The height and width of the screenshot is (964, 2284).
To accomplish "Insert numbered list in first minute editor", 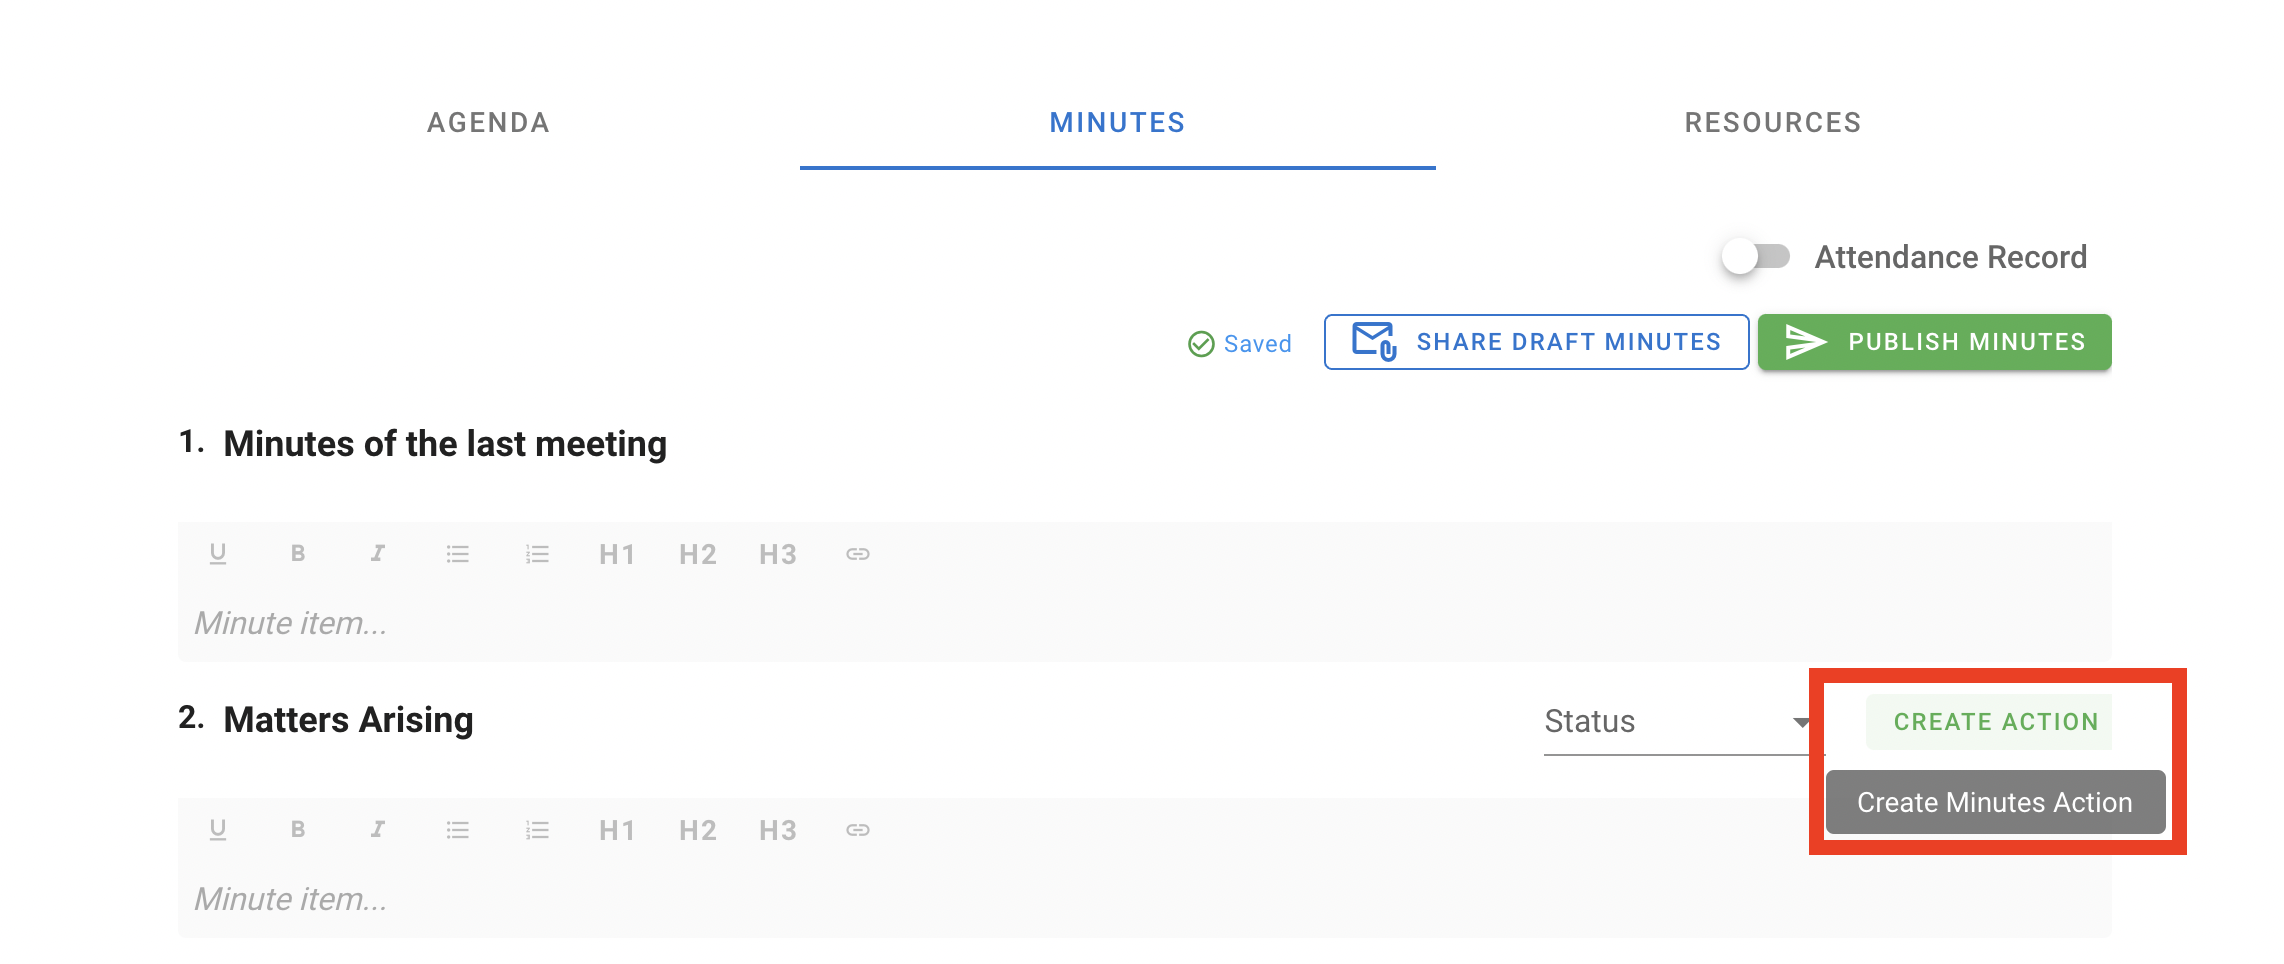I will coord(538,554).
